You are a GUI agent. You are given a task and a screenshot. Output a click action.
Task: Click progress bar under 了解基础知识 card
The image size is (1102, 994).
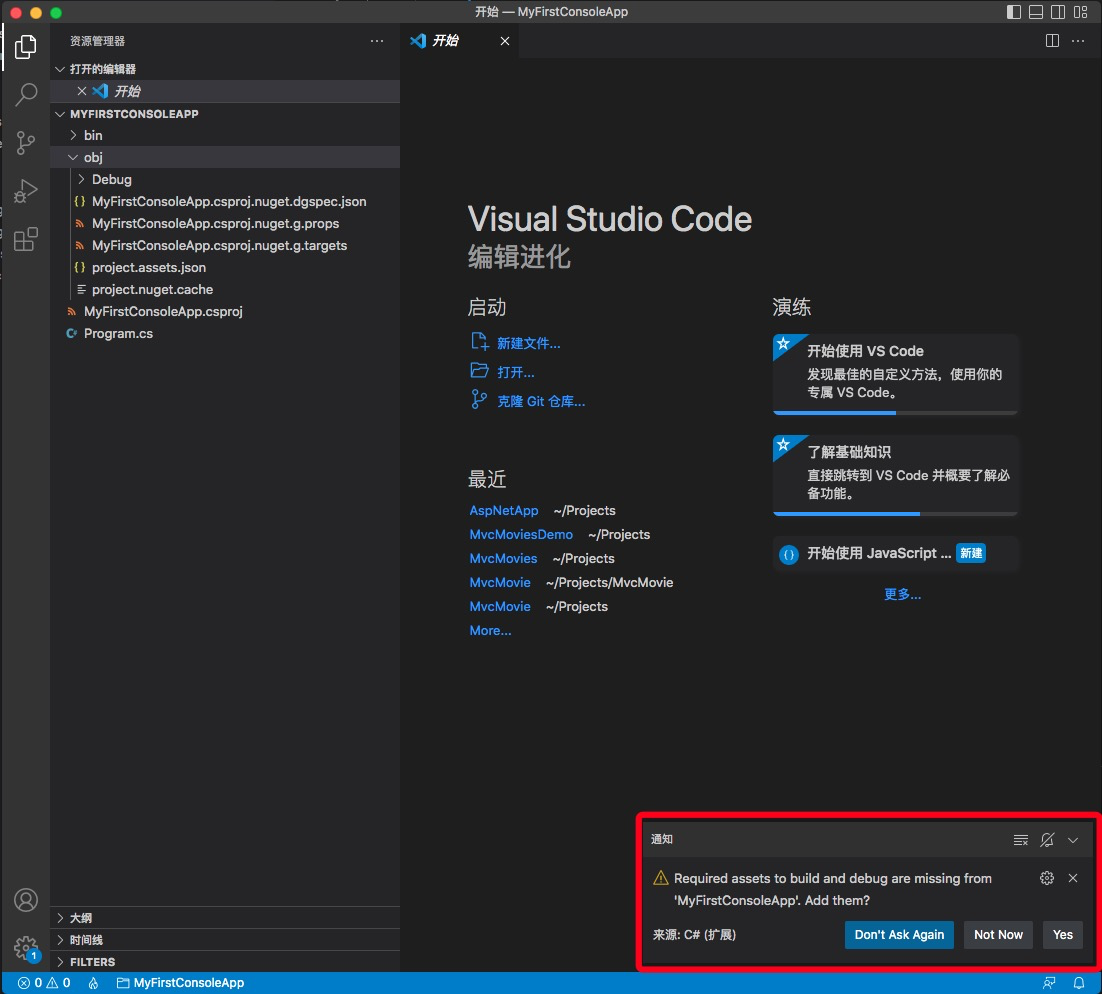point(895,514)
